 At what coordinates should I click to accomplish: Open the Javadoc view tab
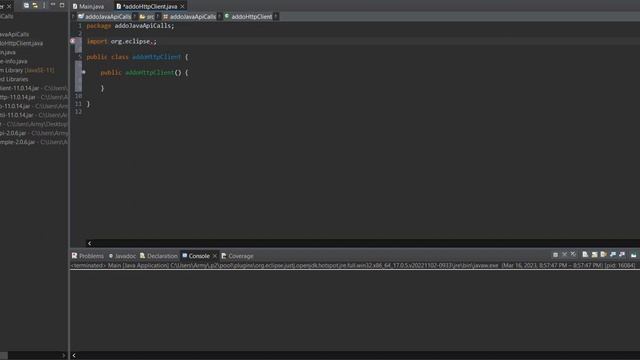pyautogui.click(x=122, y=256)
